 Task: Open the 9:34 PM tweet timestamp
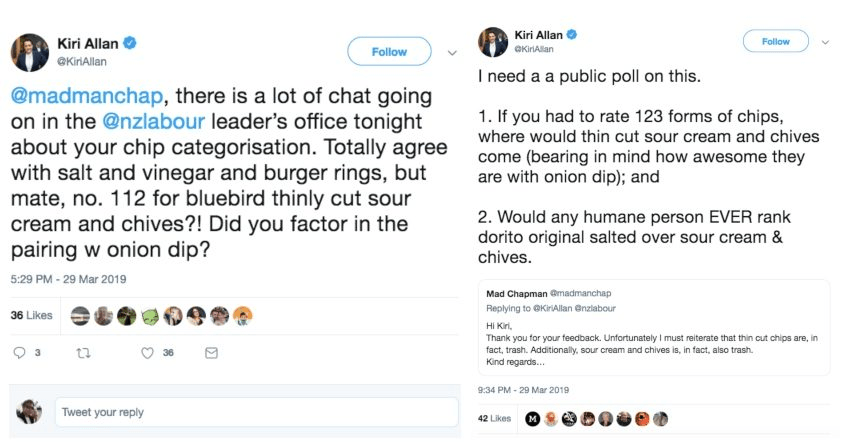pos(526,390)
